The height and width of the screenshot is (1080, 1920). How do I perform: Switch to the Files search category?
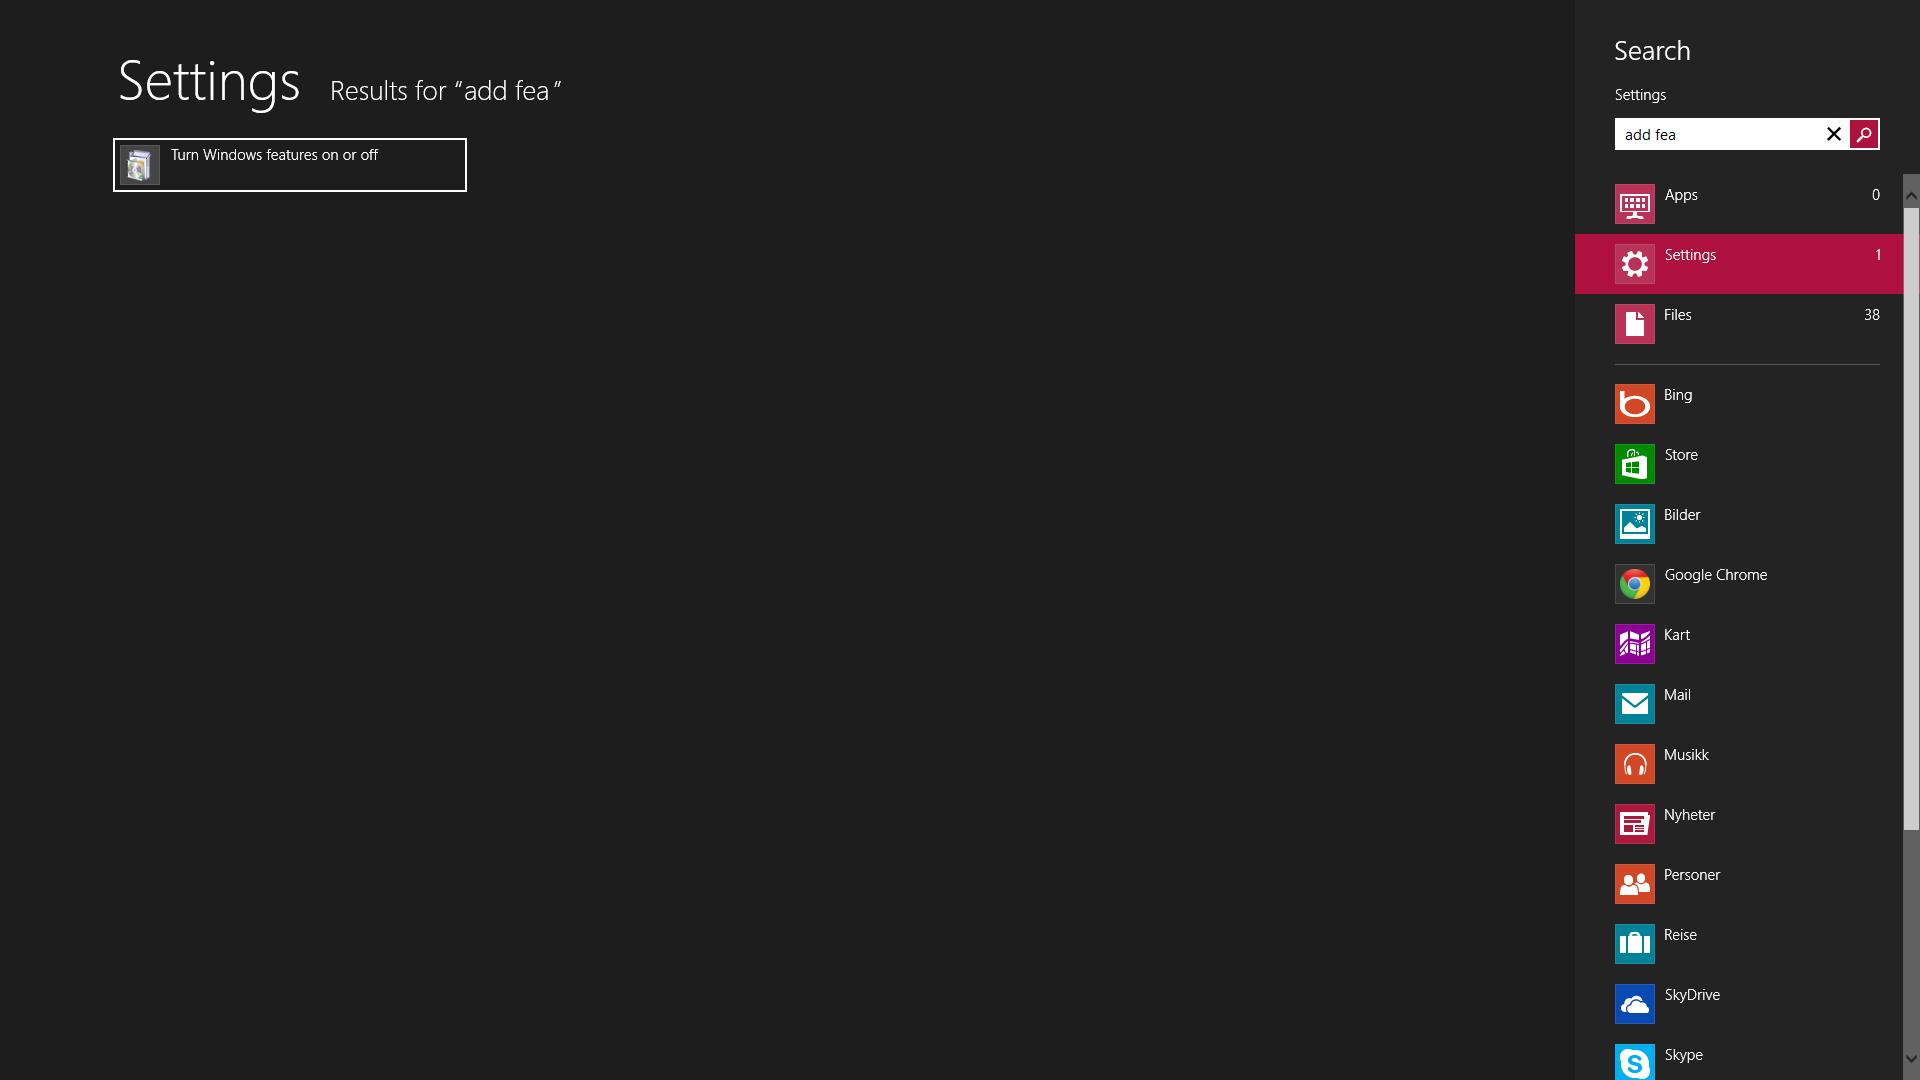coord(1739,324)
